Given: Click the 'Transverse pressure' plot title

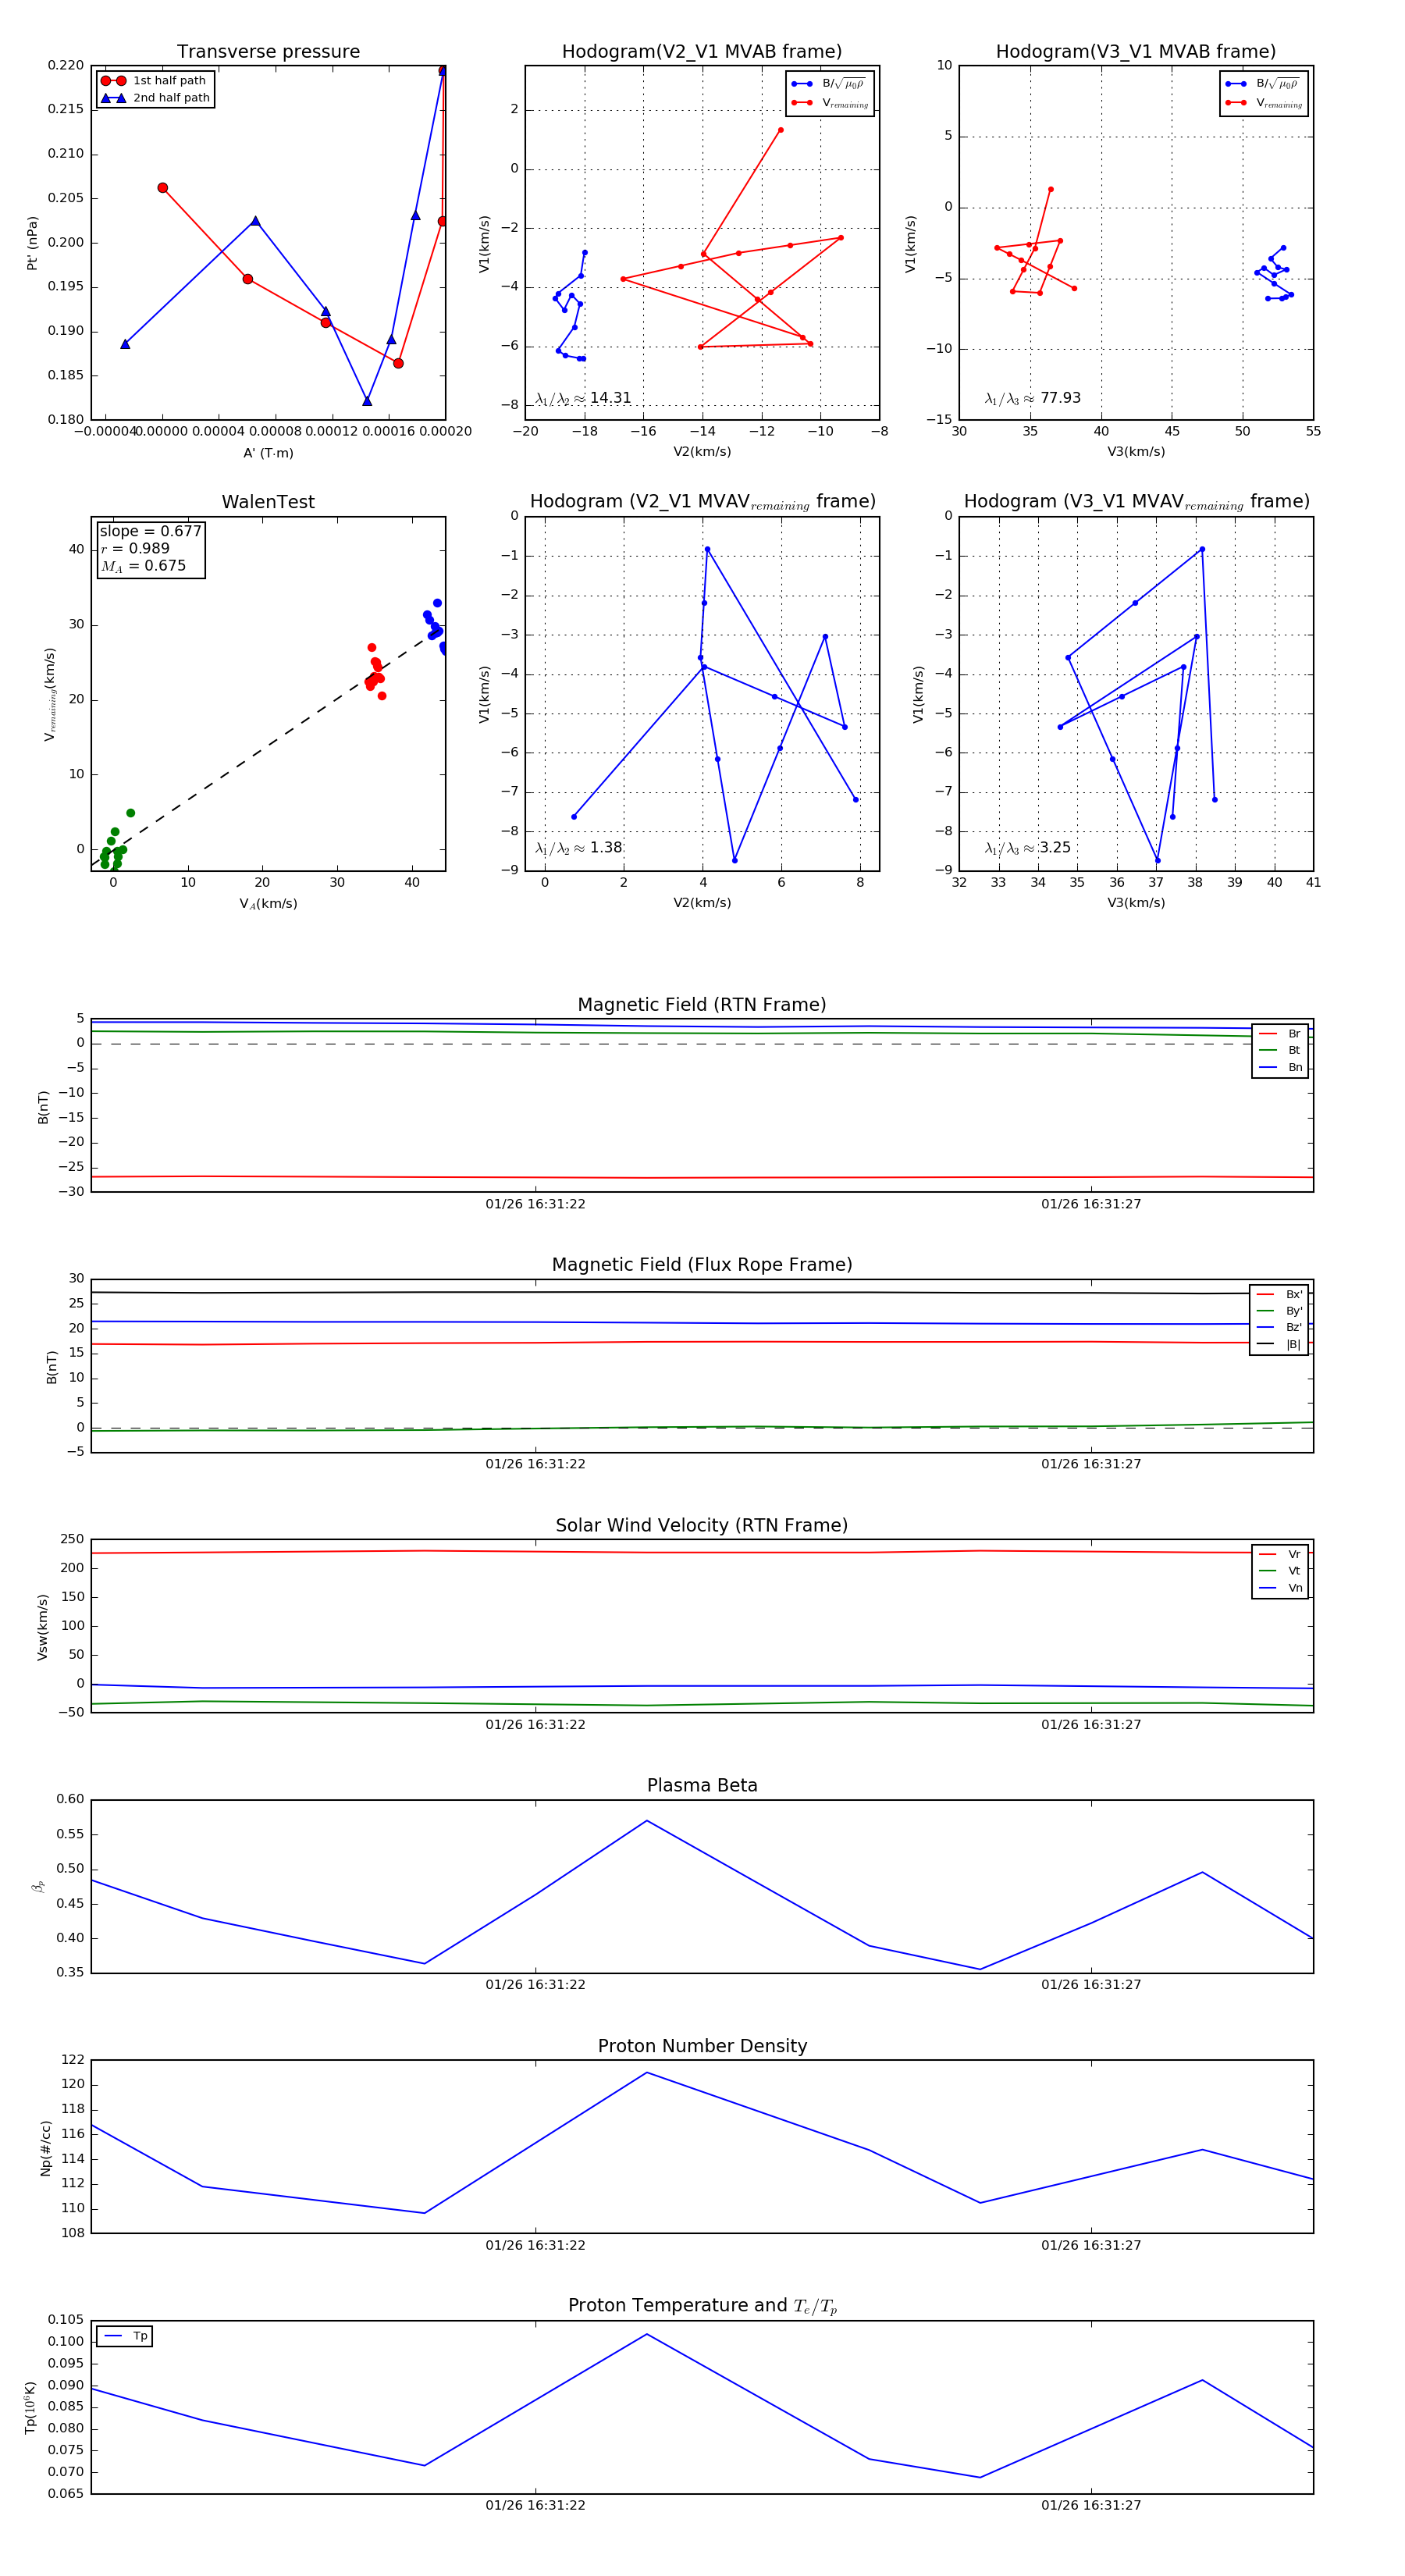Looking at the screenshot, I should coord(268,52).
